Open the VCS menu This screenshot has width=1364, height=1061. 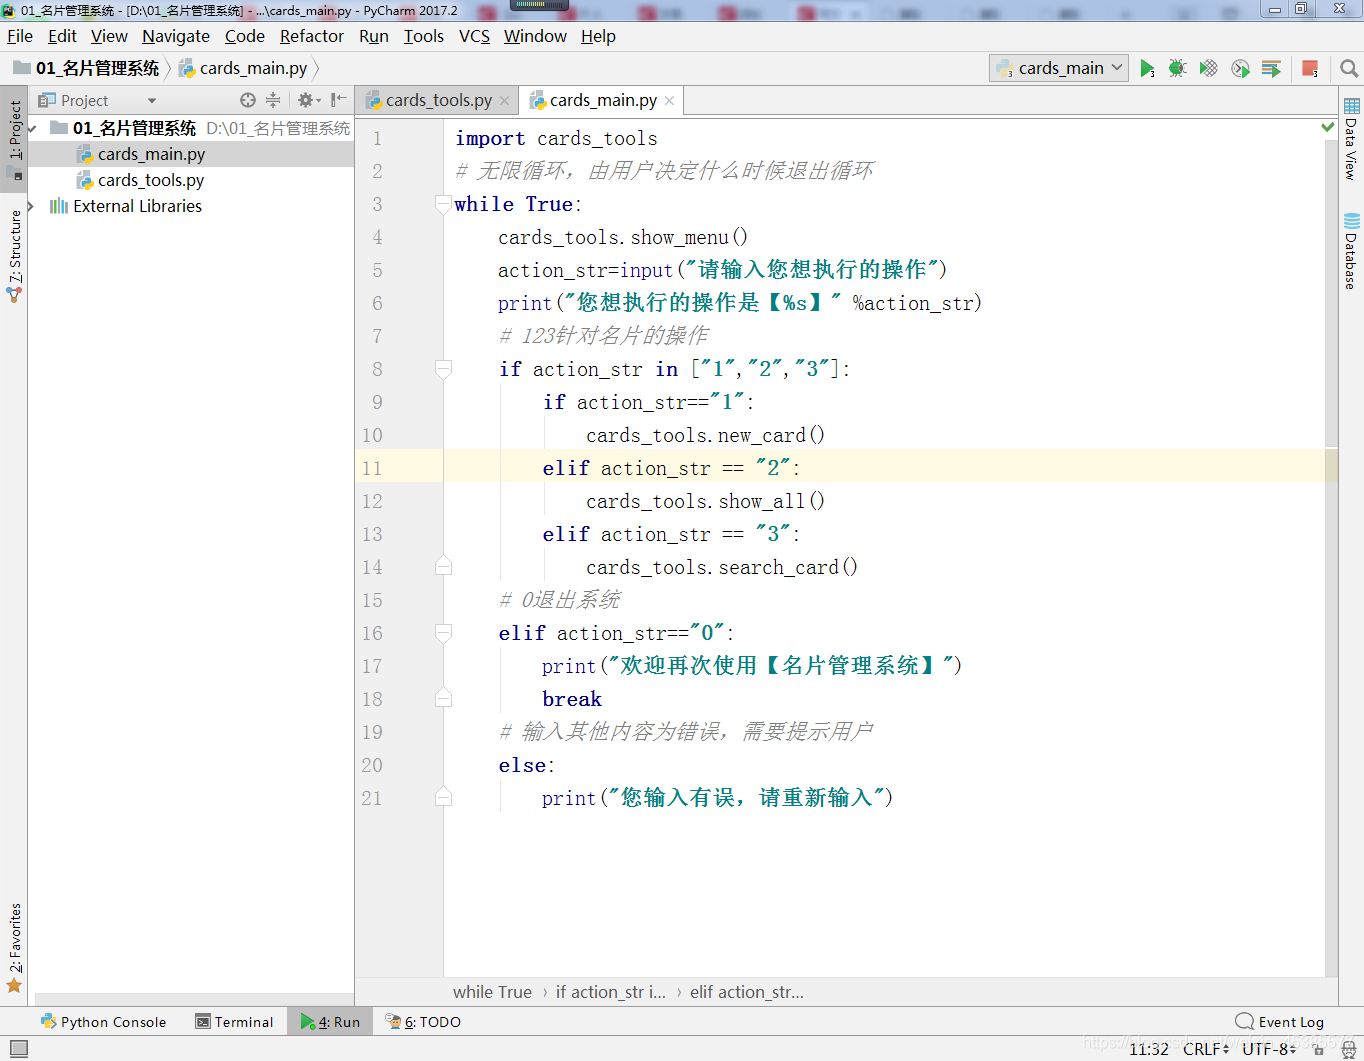click(474, 36)
